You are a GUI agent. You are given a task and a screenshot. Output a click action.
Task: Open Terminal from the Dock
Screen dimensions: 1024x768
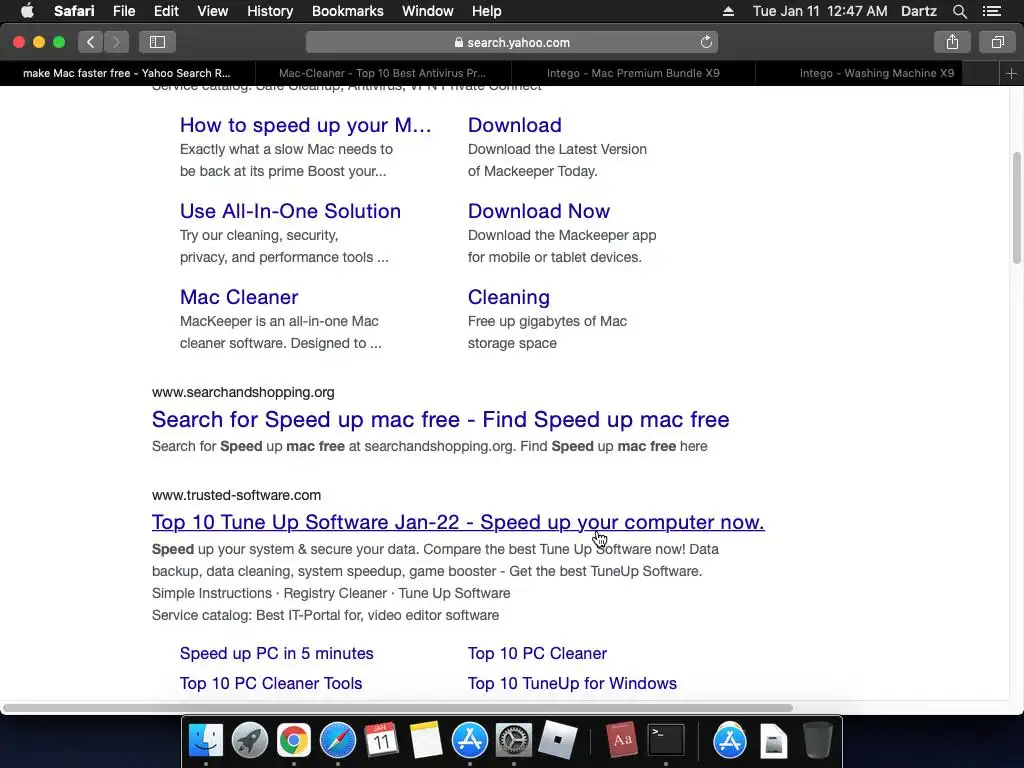(x=665, y=741)
